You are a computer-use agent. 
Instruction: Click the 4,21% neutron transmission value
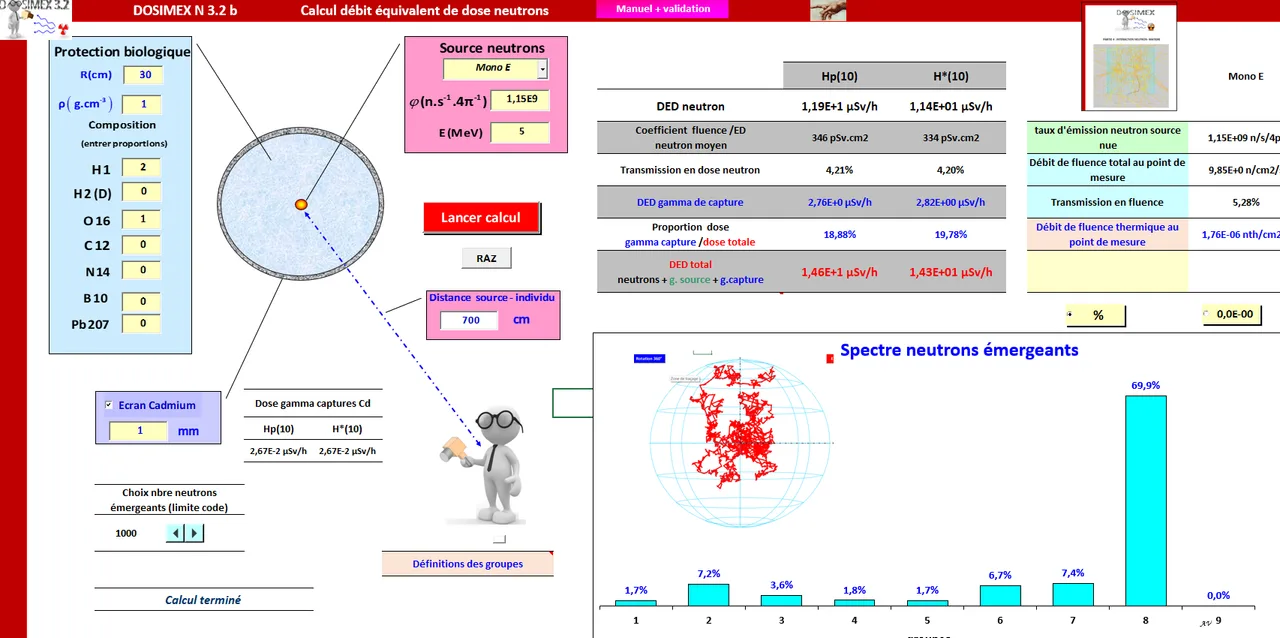[x=839, y=170]
